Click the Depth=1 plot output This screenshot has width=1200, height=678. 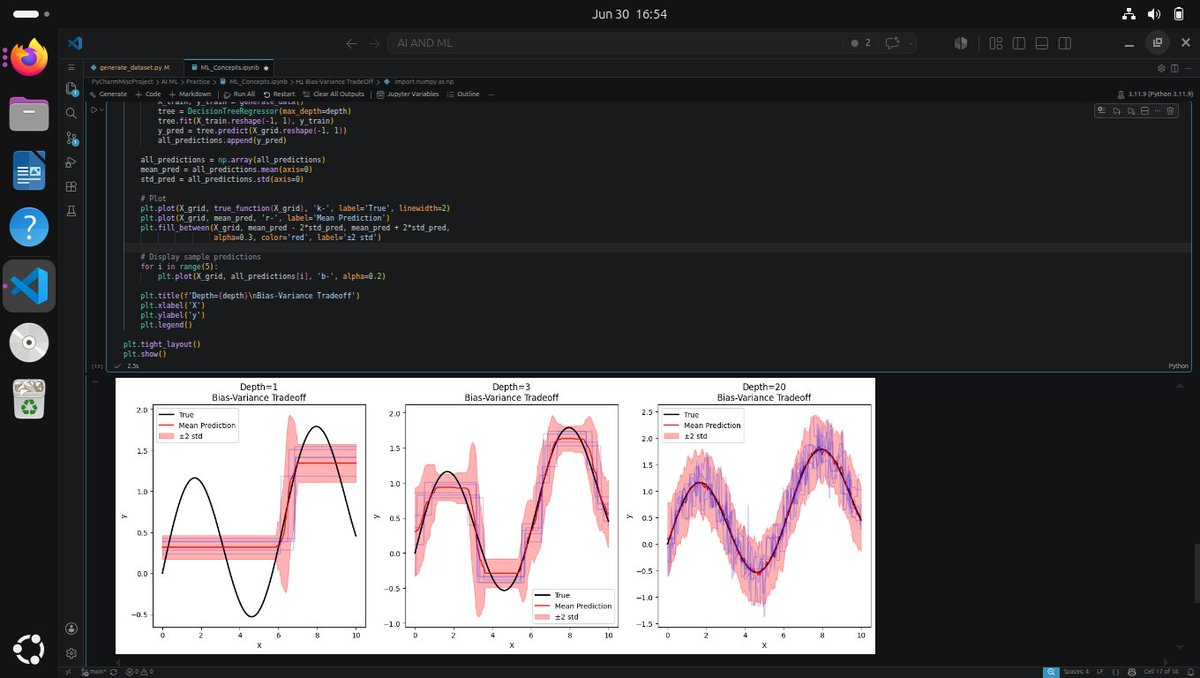[x=260, y=517]
